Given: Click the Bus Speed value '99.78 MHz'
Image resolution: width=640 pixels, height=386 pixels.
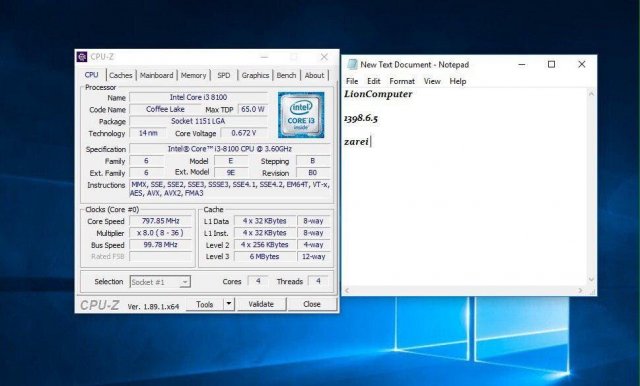Looking at the screenshot, I should tap(160, 245).
